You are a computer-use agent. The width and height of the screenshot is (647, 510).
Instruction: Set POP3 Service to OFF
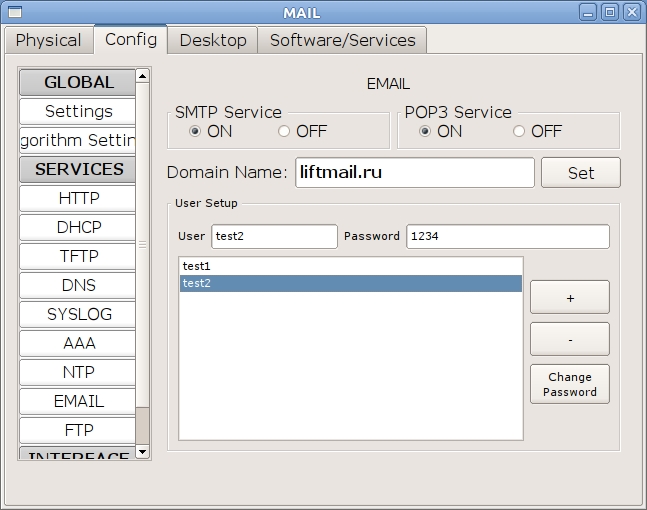click(x=519, y=131)
